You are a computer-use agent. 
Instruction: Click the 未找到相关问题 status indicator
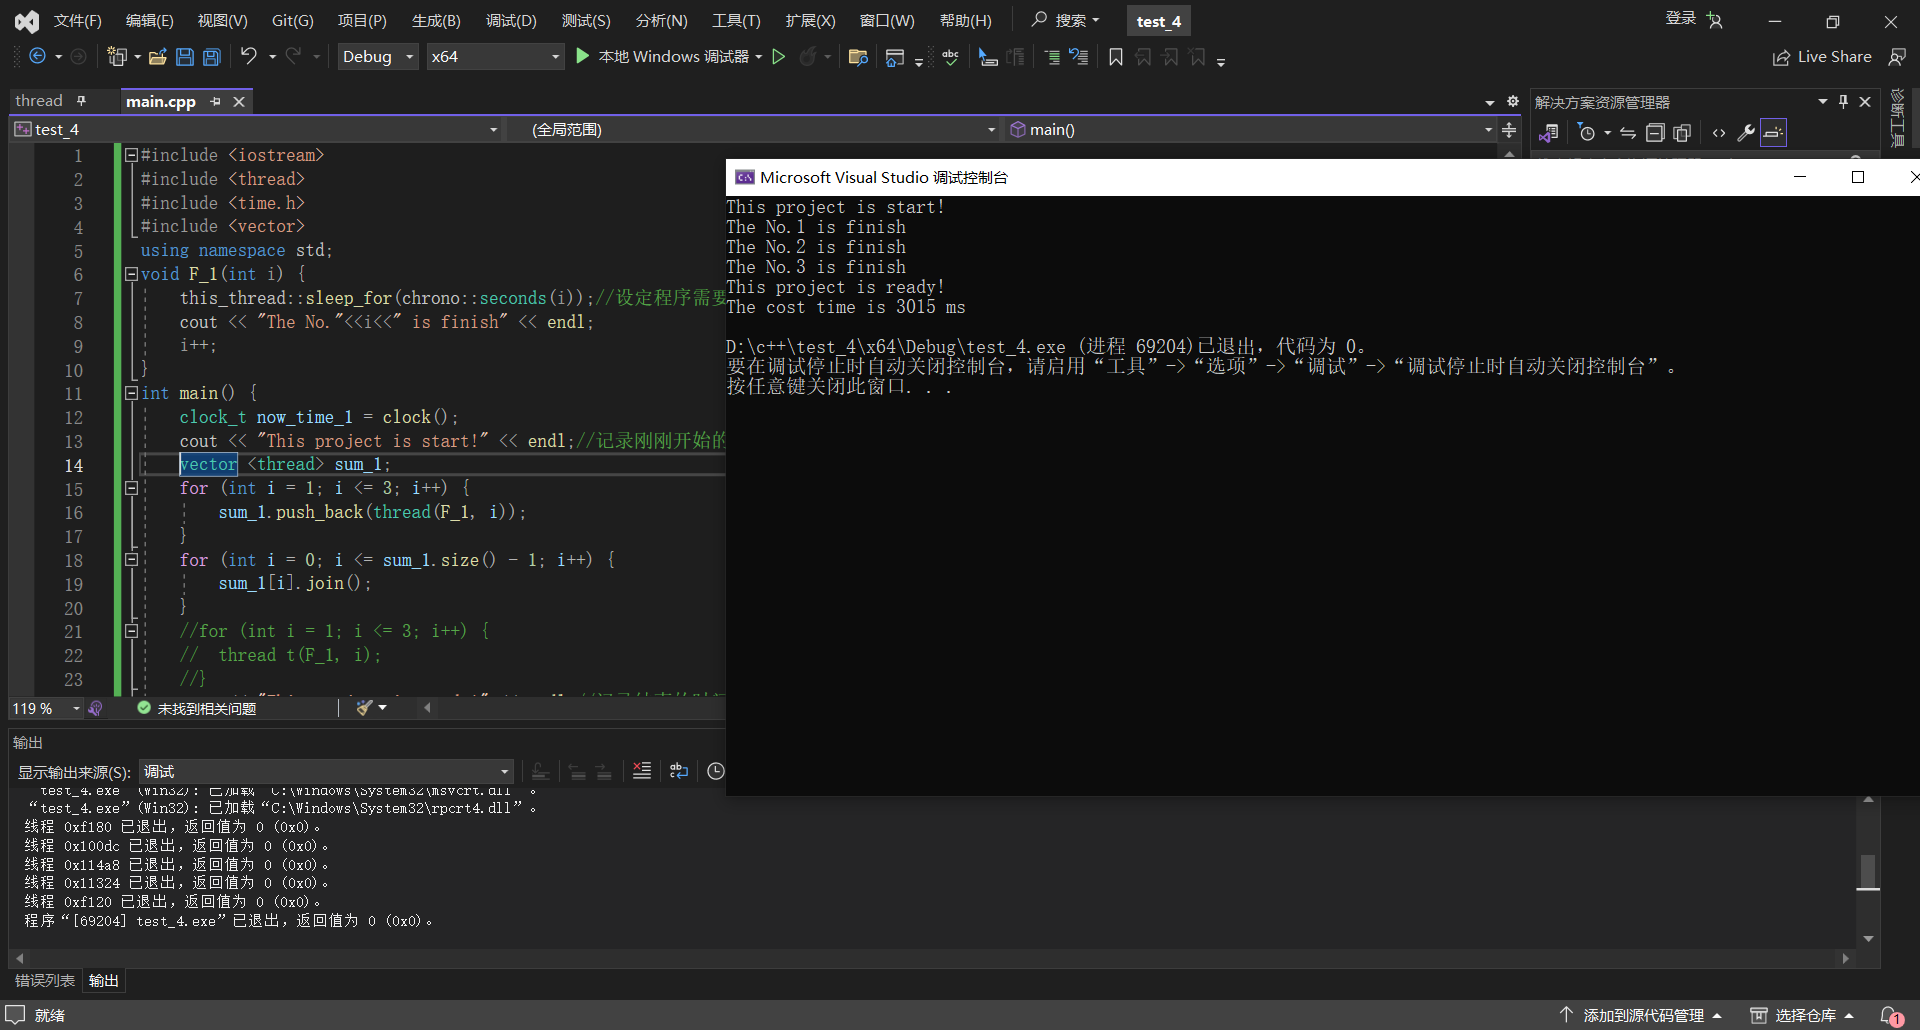tap(197, 708)
